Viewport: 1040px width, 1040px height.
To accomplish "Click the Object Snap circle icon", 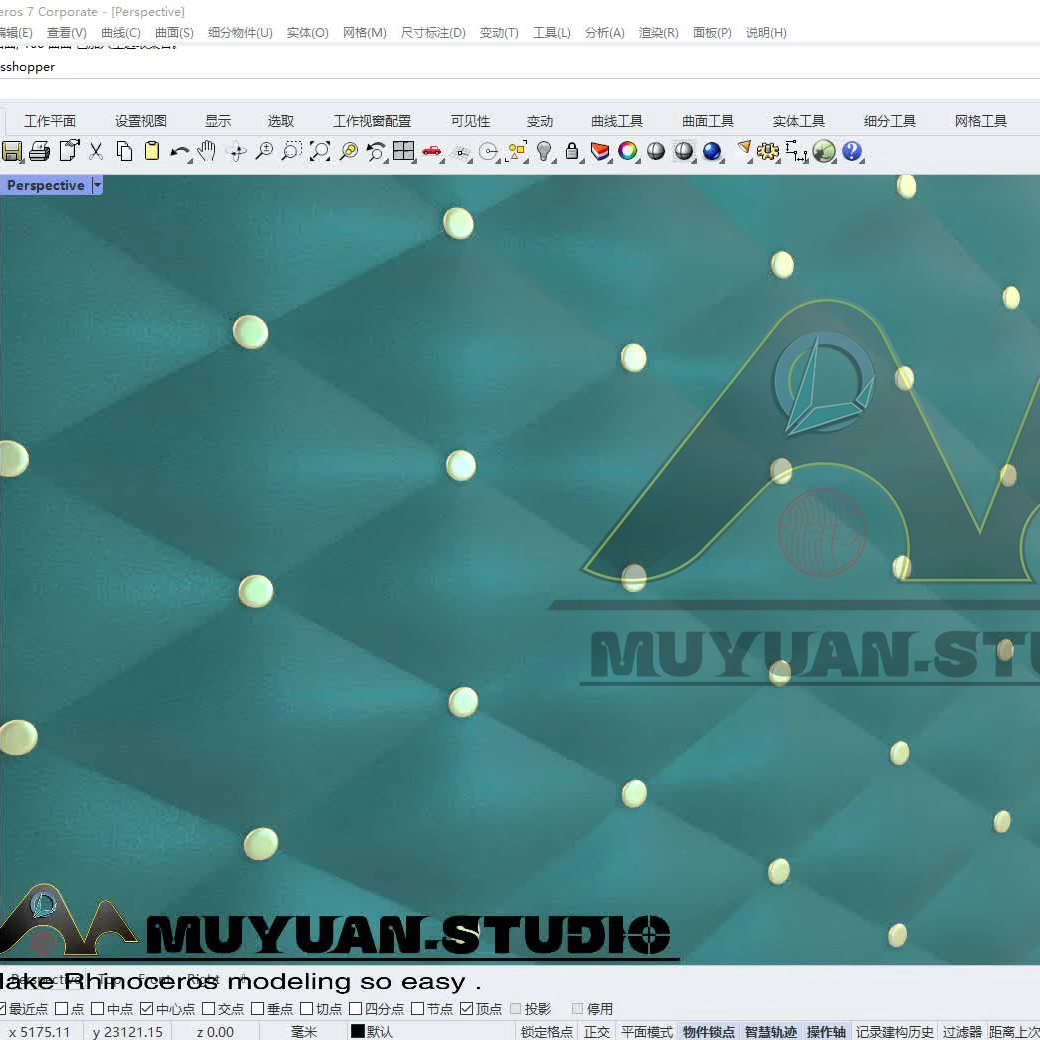I will [489, 152].
